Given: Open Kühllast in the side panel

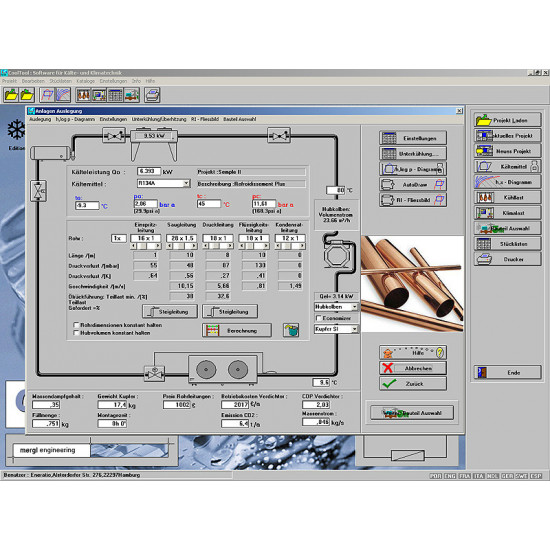Looking at the screenshot, I should pos(507,197).
